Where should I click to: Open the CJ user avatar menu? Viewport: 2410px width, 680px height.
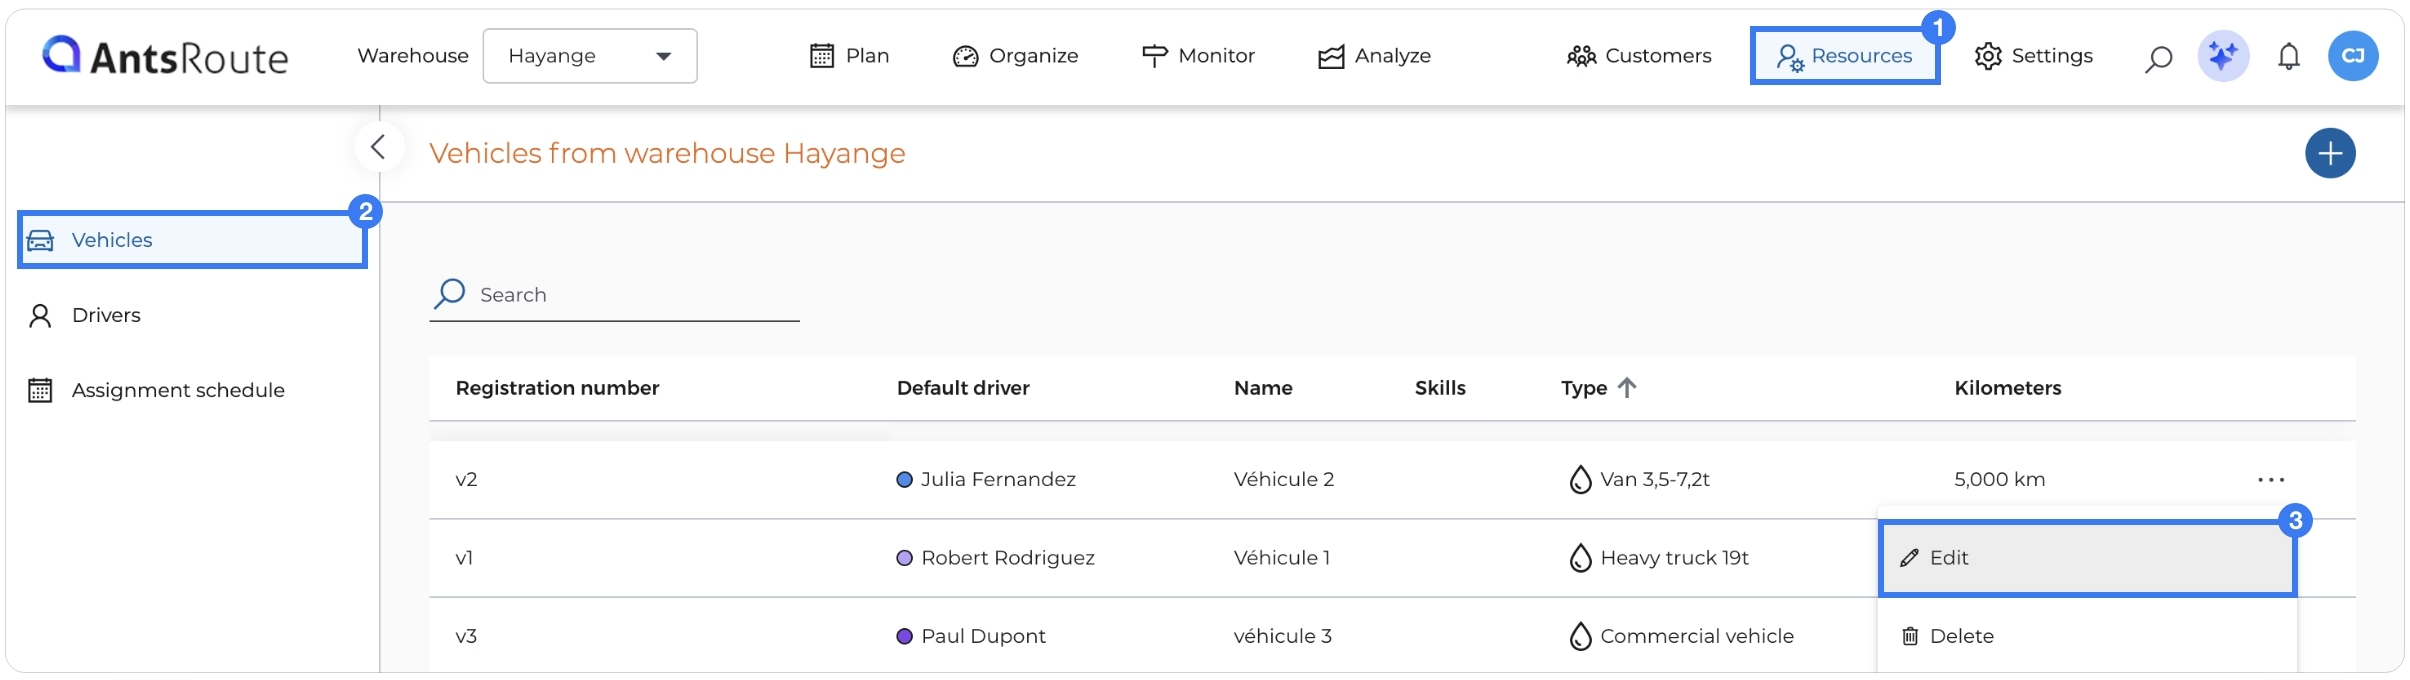point(2353,56)
